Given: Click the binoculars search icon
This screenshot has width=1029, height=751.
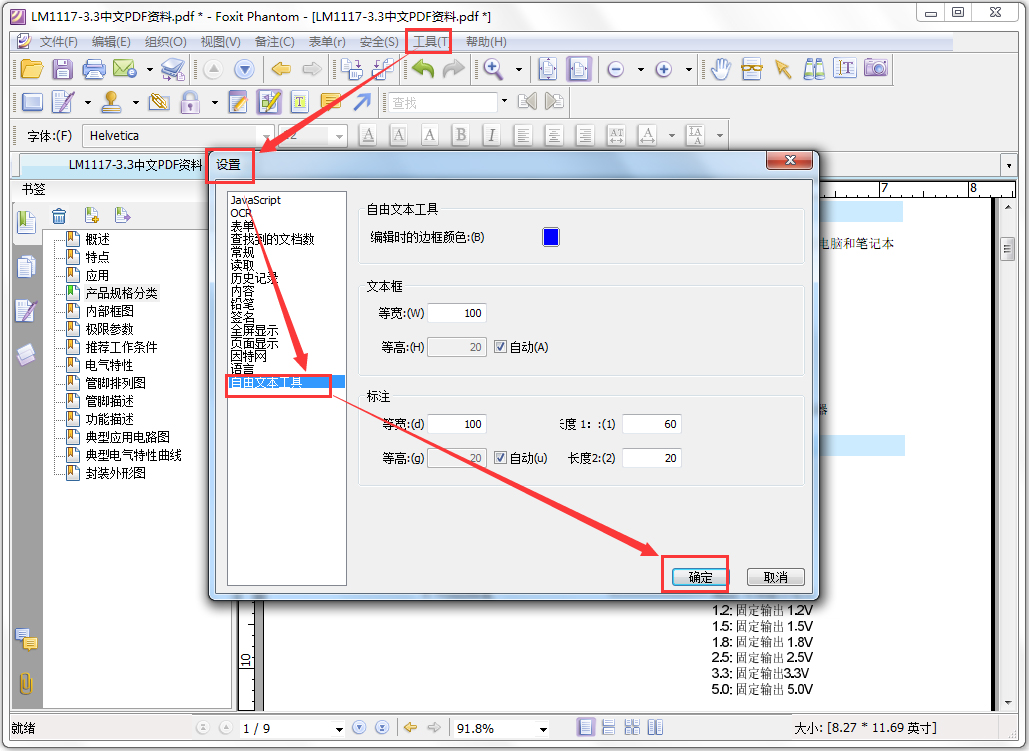Looking at the screenshot, I should click(814, 69).
